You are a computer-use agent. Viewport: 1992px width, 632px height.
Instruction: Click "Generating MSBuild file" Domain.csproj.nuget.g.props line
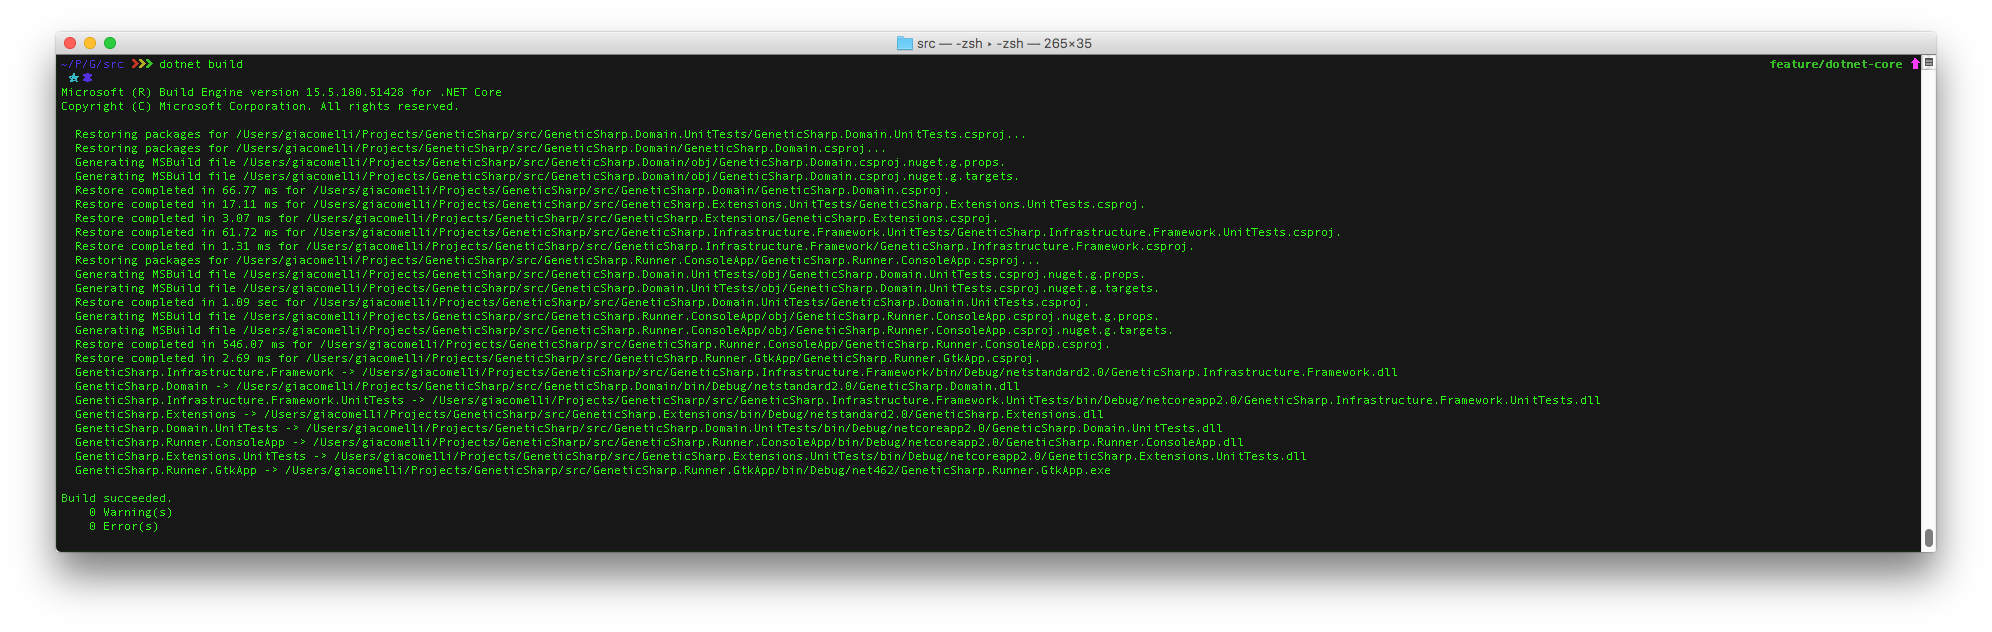tap(540, 162)
